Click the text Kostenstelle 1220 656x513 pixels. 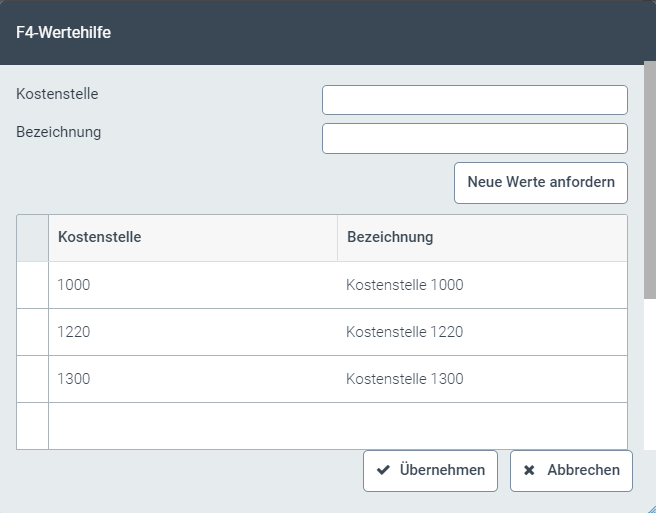405,332
